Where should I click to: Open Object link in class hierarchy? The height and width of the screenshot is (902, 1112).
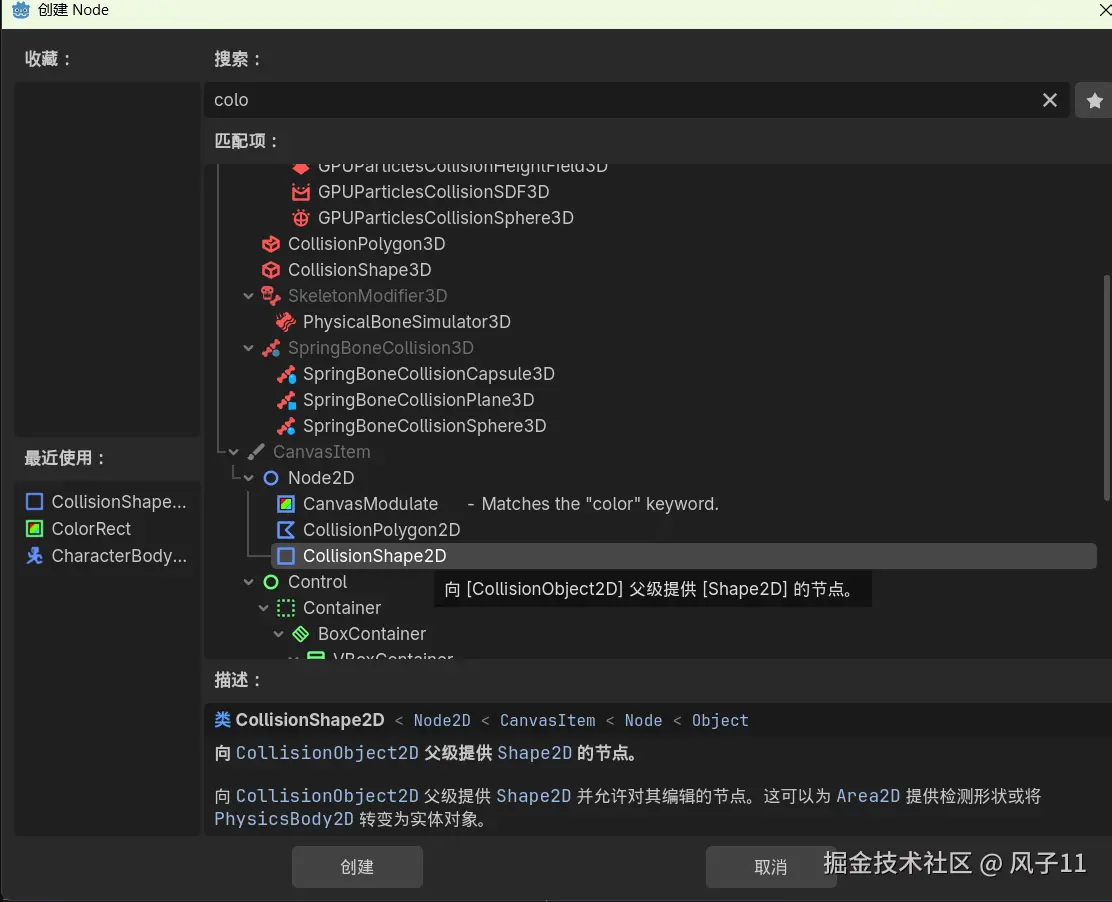click(720, 720)
